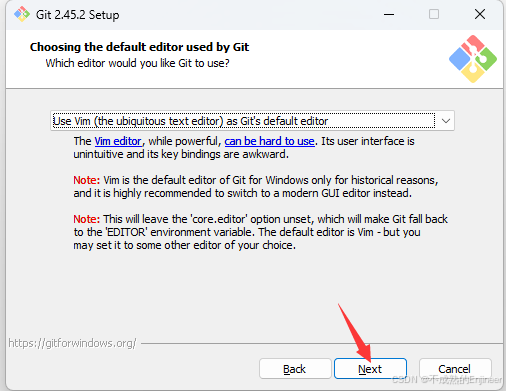Click the note about Vim historical reasons
The image size is (506, 391).
(x=256, y=187)
